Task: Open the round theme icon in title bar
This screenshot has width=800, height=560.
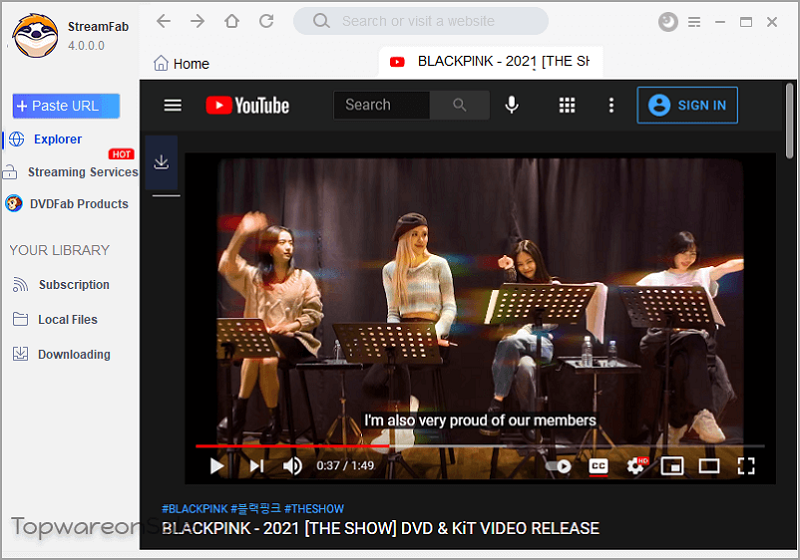Action: tap(667, 22)
